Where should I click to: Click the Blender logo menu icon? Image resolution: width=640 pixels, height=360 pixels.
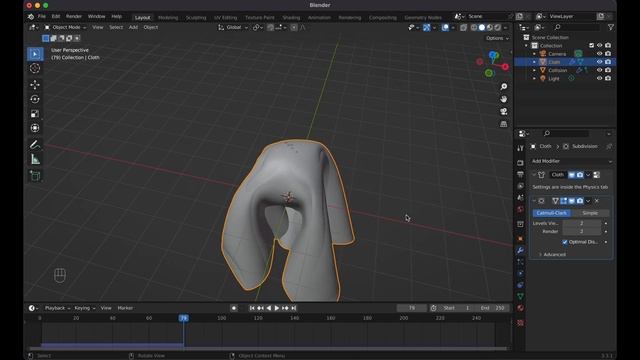click(31, 17)
